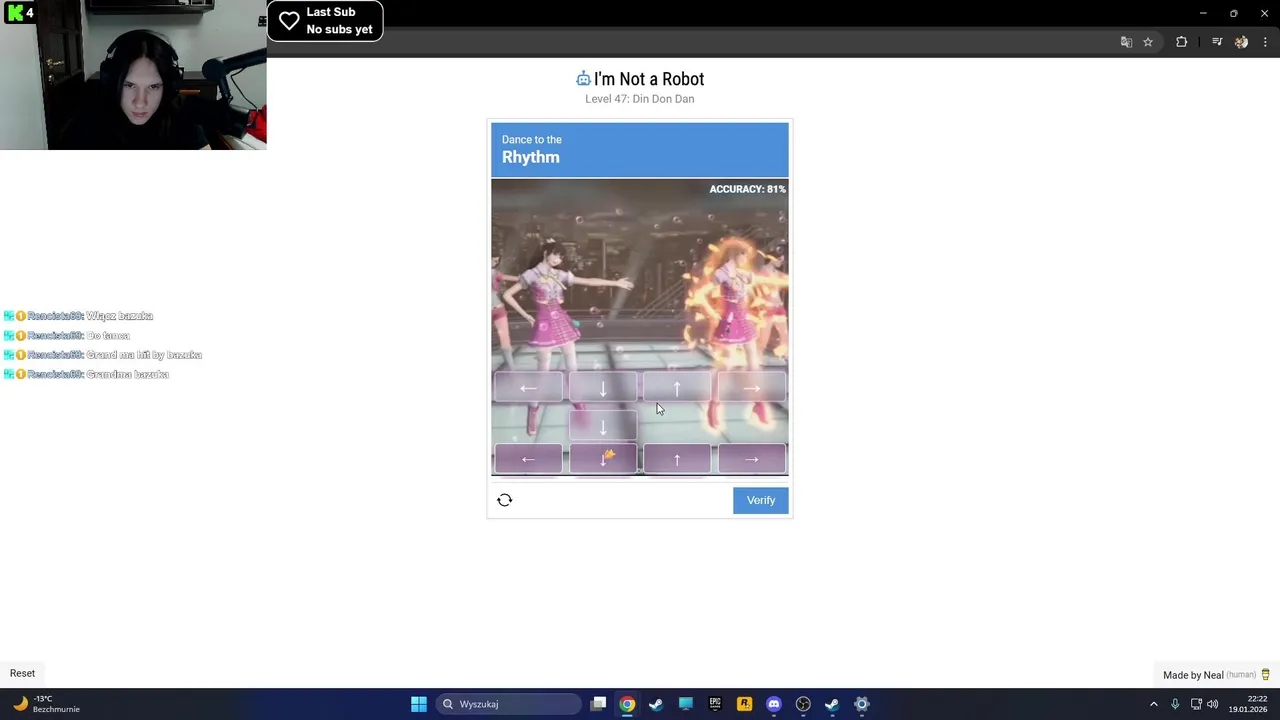1280x720 pixels.
Task: Launch Epic Games from the taskbar
Action: pyautogui.click(x=715, y=704)
